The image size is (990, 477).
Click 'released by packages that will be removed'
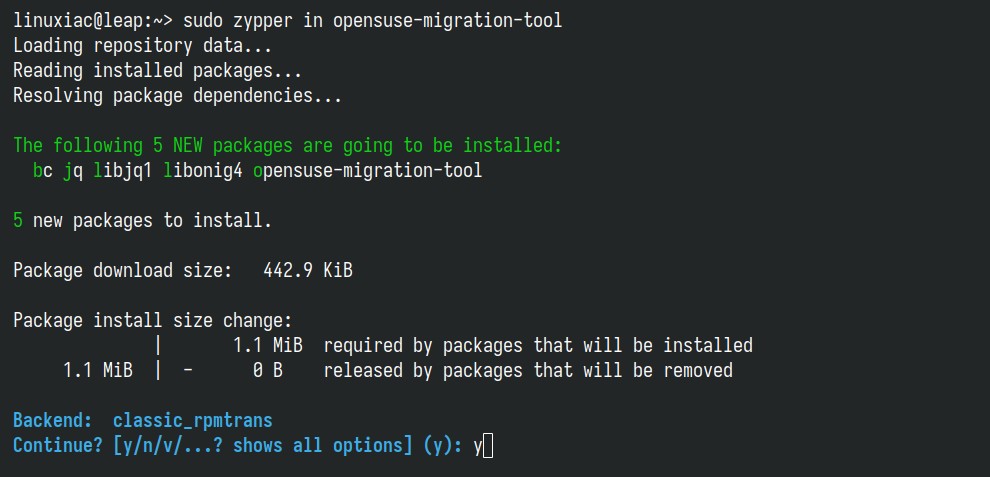pos(527,371)
